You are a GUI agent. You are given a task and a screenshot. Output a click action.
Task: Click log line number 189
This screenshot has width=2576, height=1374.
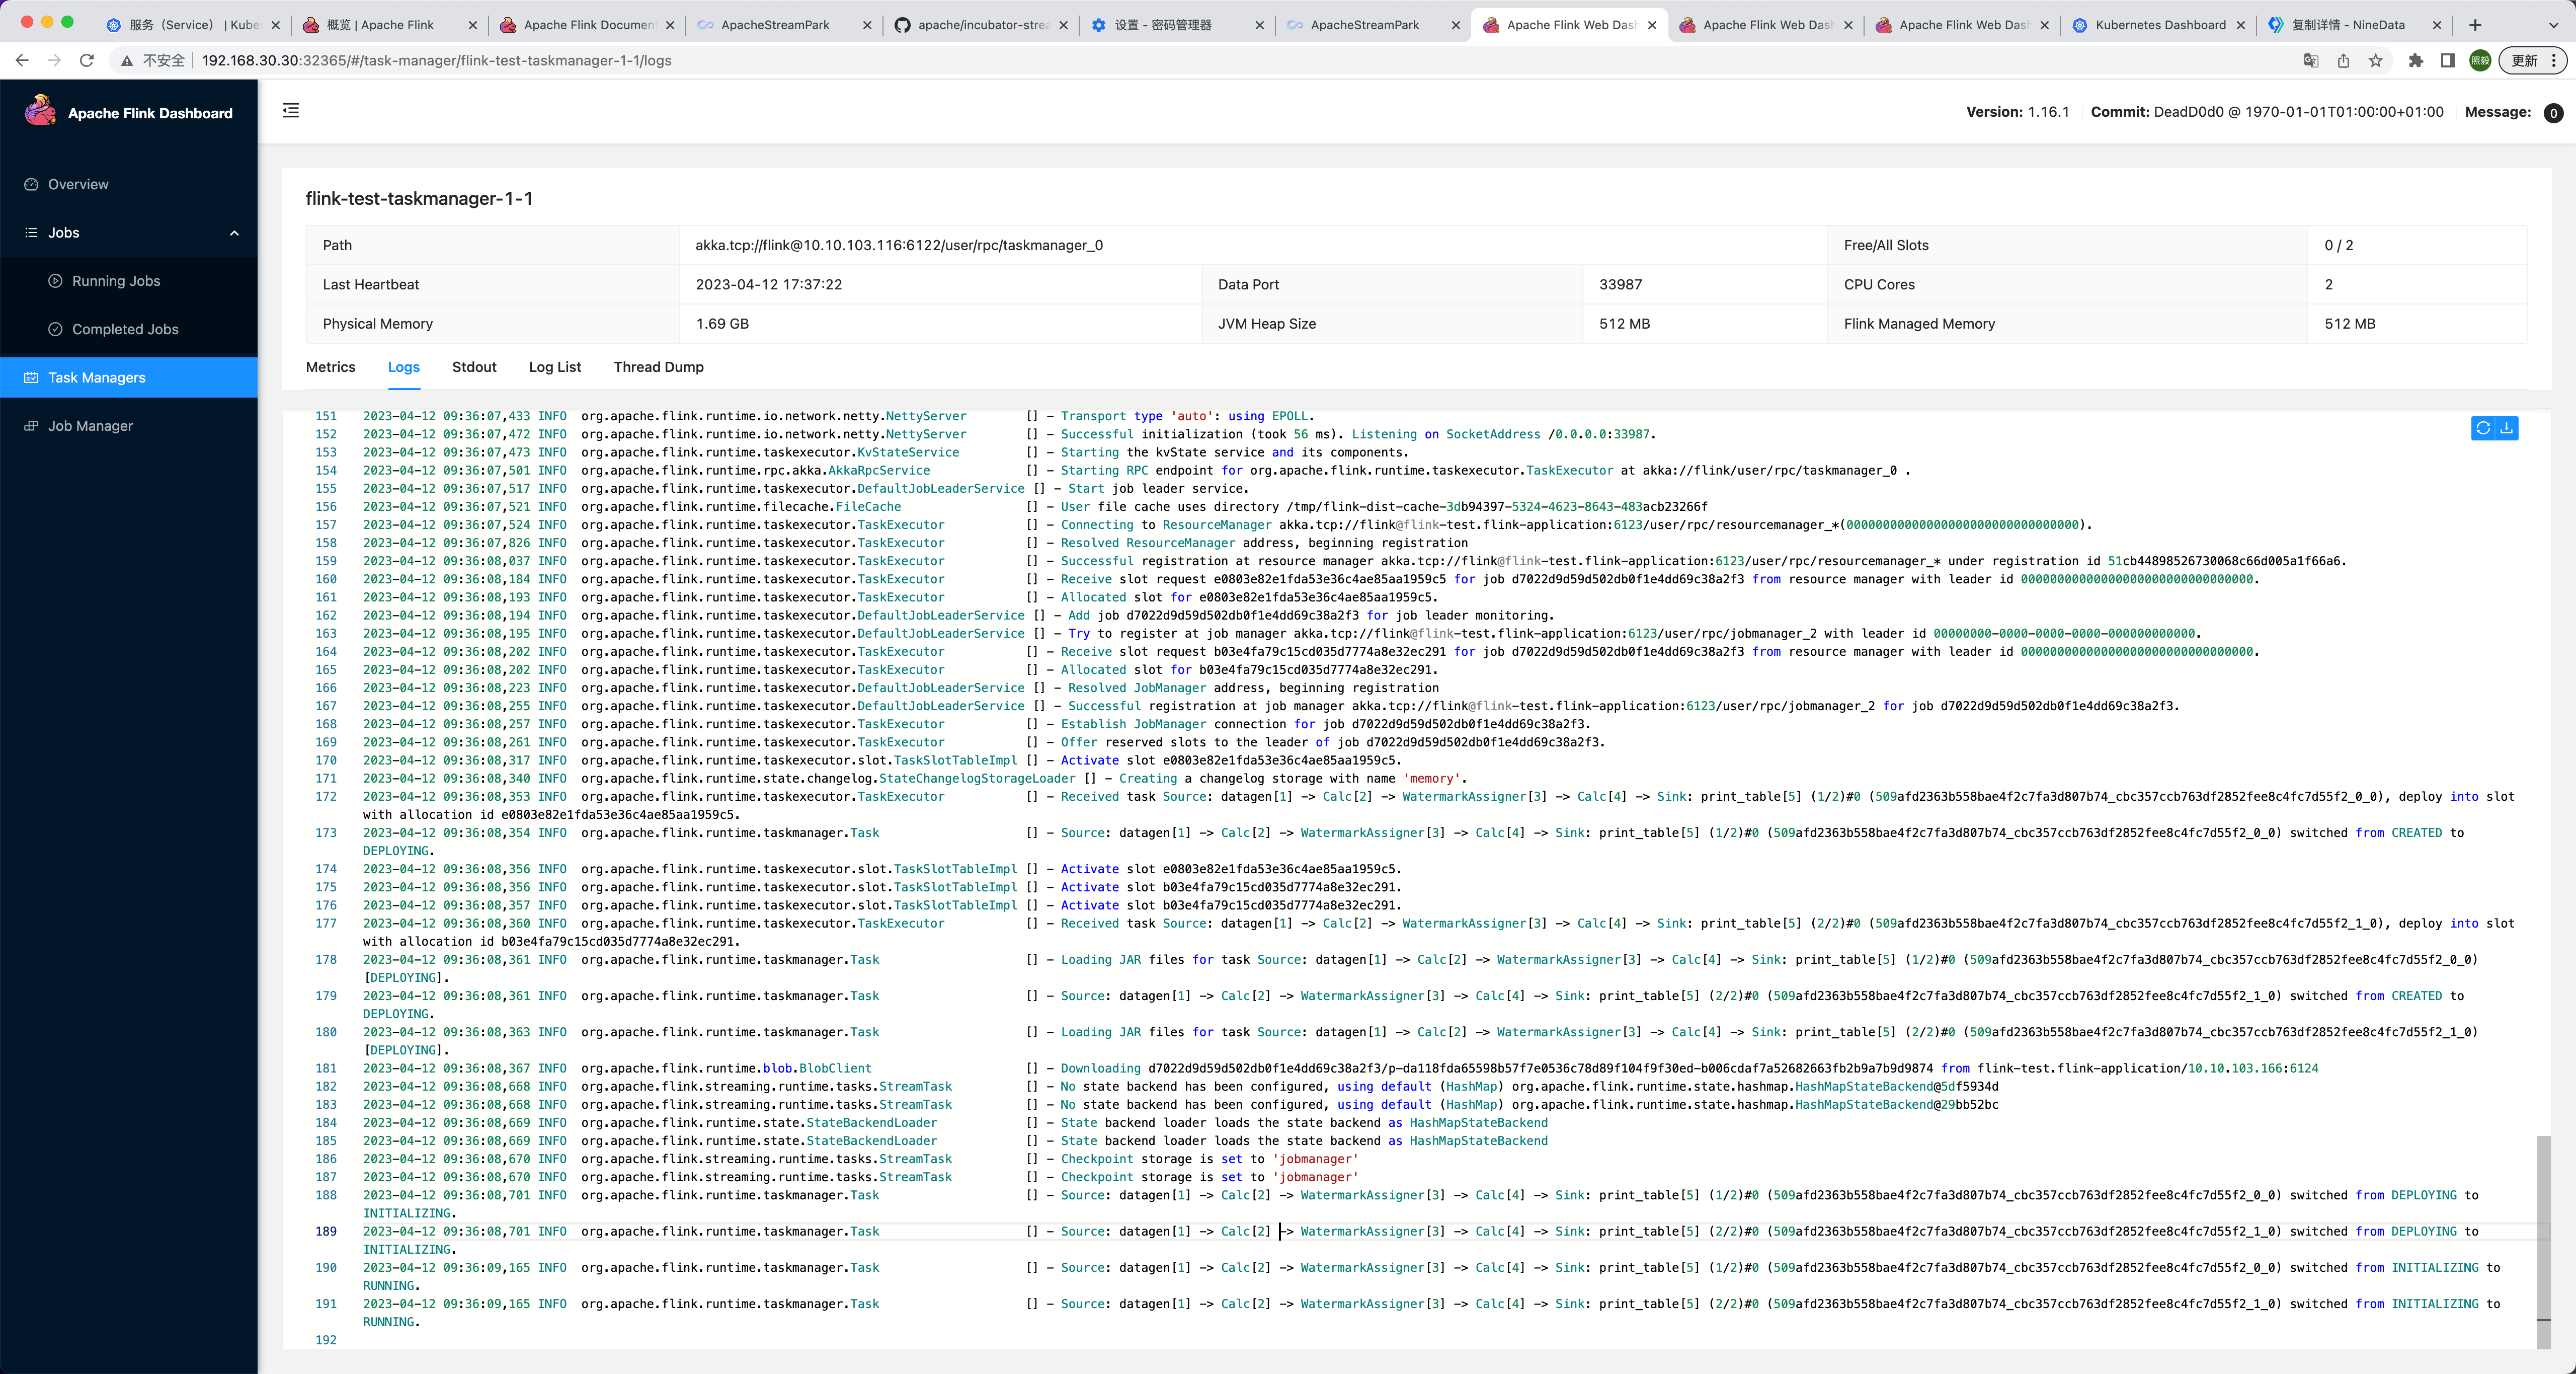(326, 1232)
